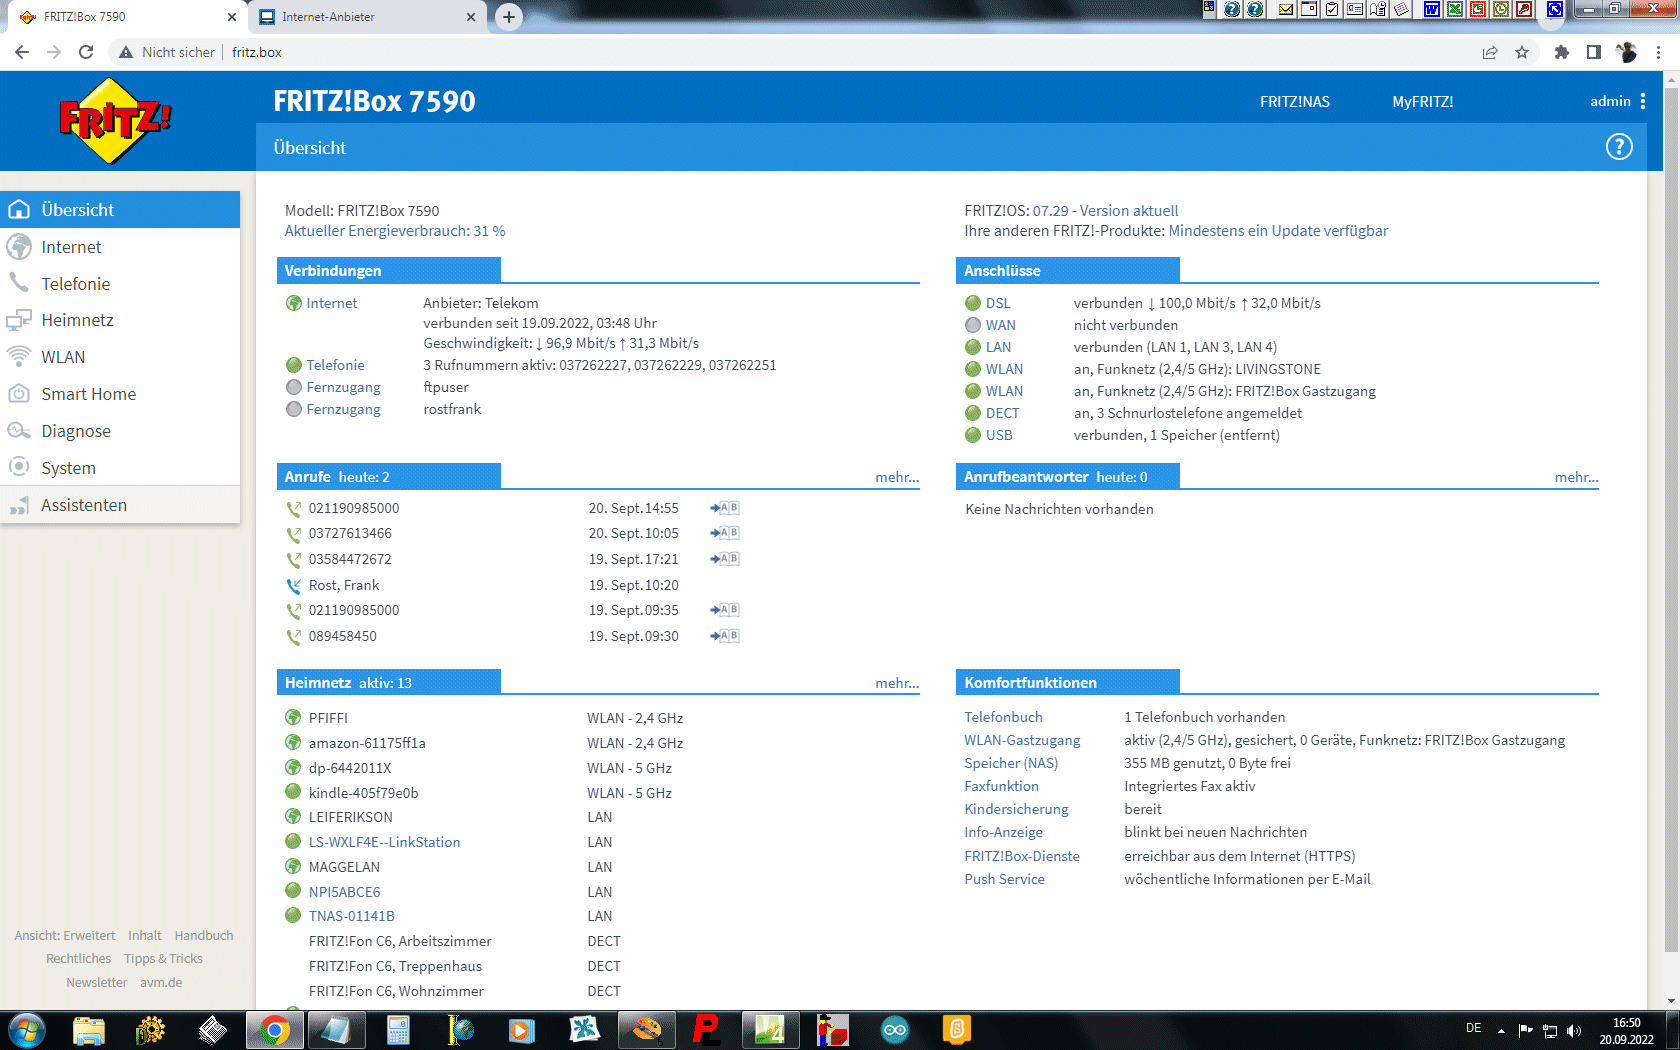Open the Heimnetz sidebar menu

[120, 320]
